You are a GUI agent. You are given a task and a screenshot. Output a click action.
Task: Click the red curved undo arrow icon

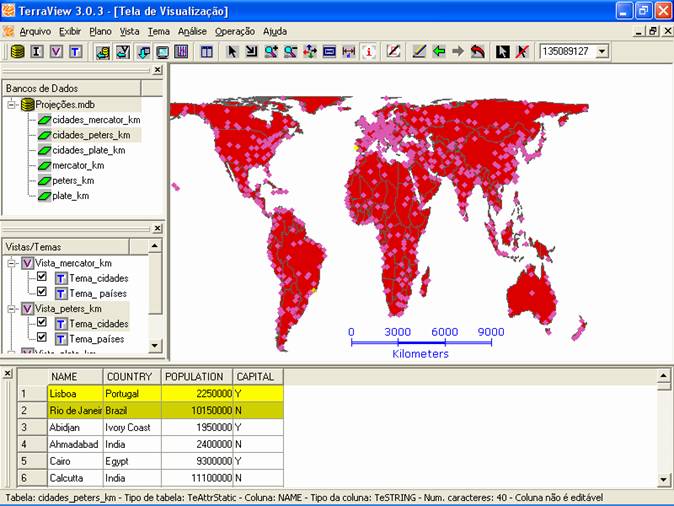[x=478, y=52]
